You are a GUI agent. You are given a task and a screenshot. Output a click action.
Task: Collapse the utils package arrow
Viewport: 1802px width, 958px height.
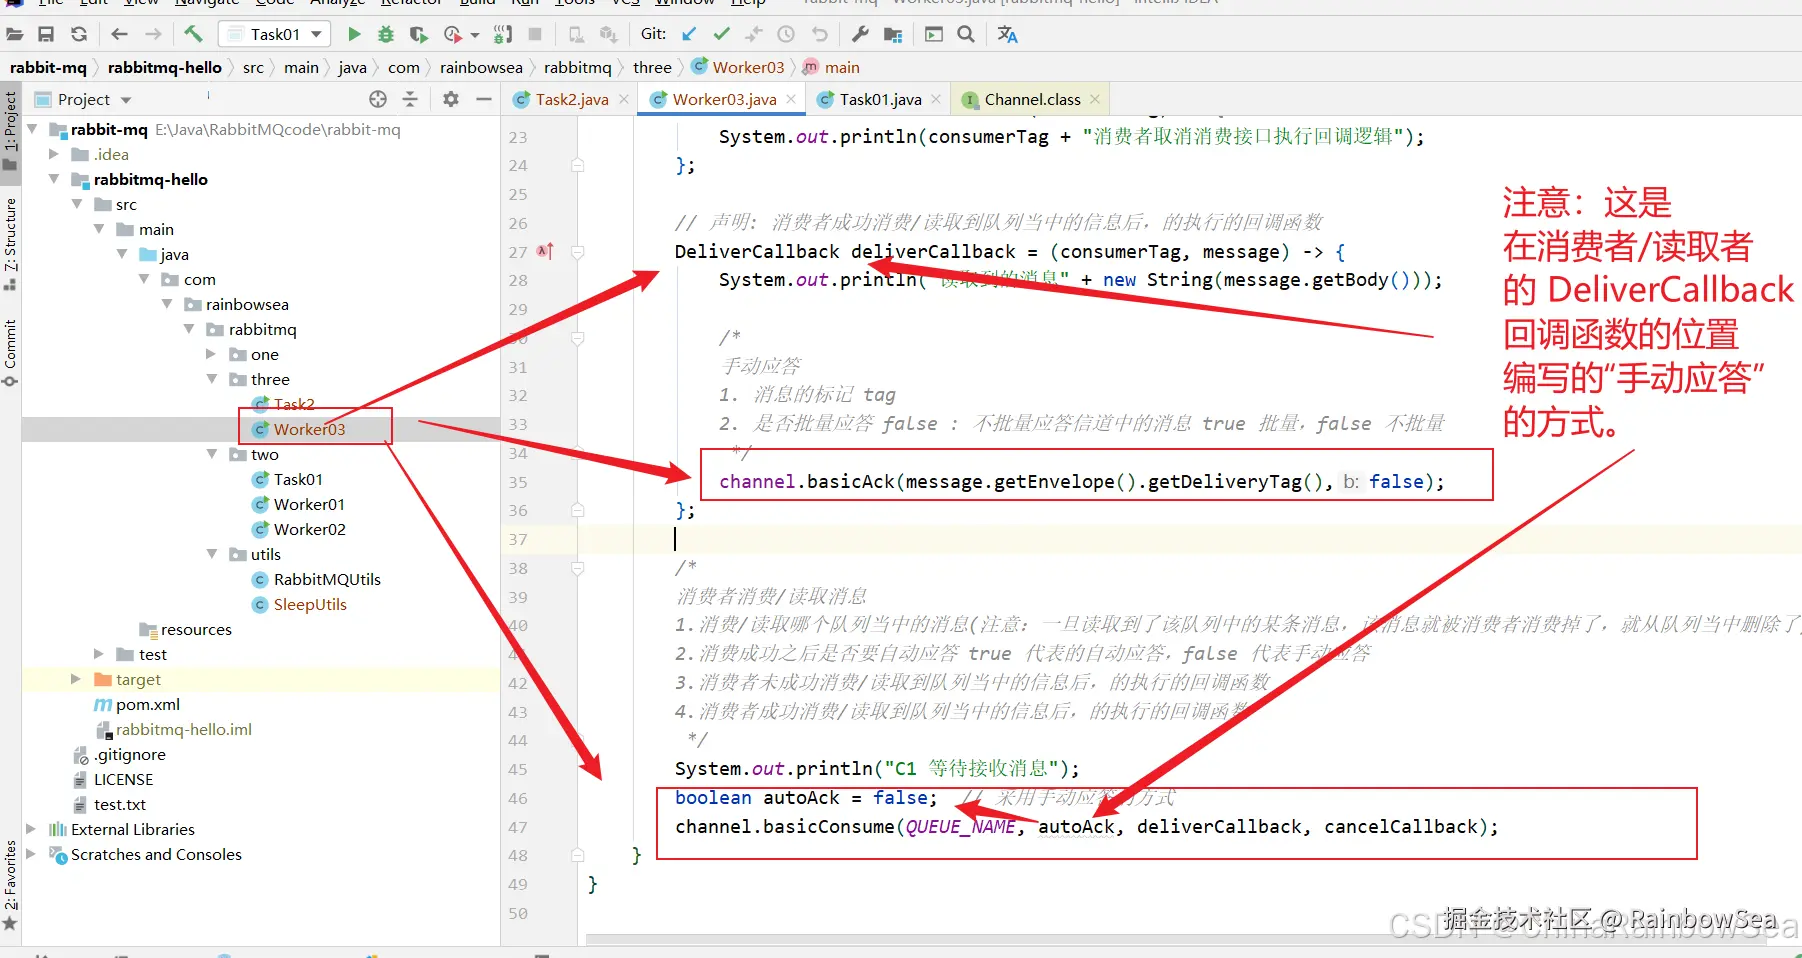[x=211, y=554]
